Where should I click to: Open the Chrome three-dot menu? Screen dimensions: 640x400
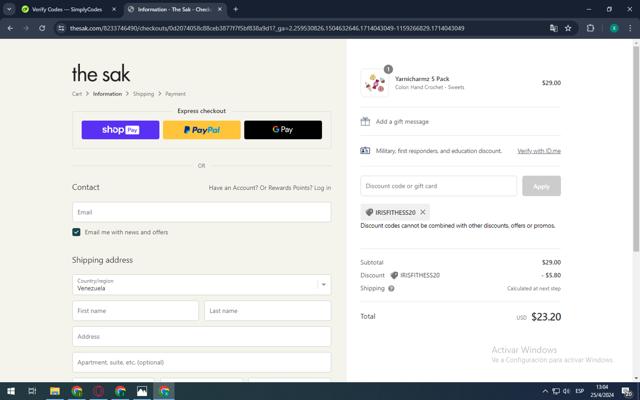[630, 28]
